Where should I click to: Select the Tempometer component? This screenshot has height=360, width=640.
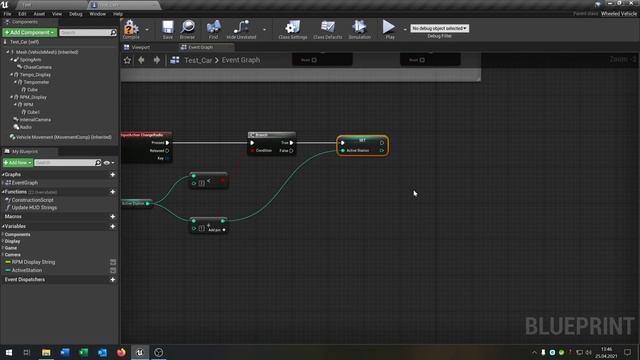[x=36, y=82]
